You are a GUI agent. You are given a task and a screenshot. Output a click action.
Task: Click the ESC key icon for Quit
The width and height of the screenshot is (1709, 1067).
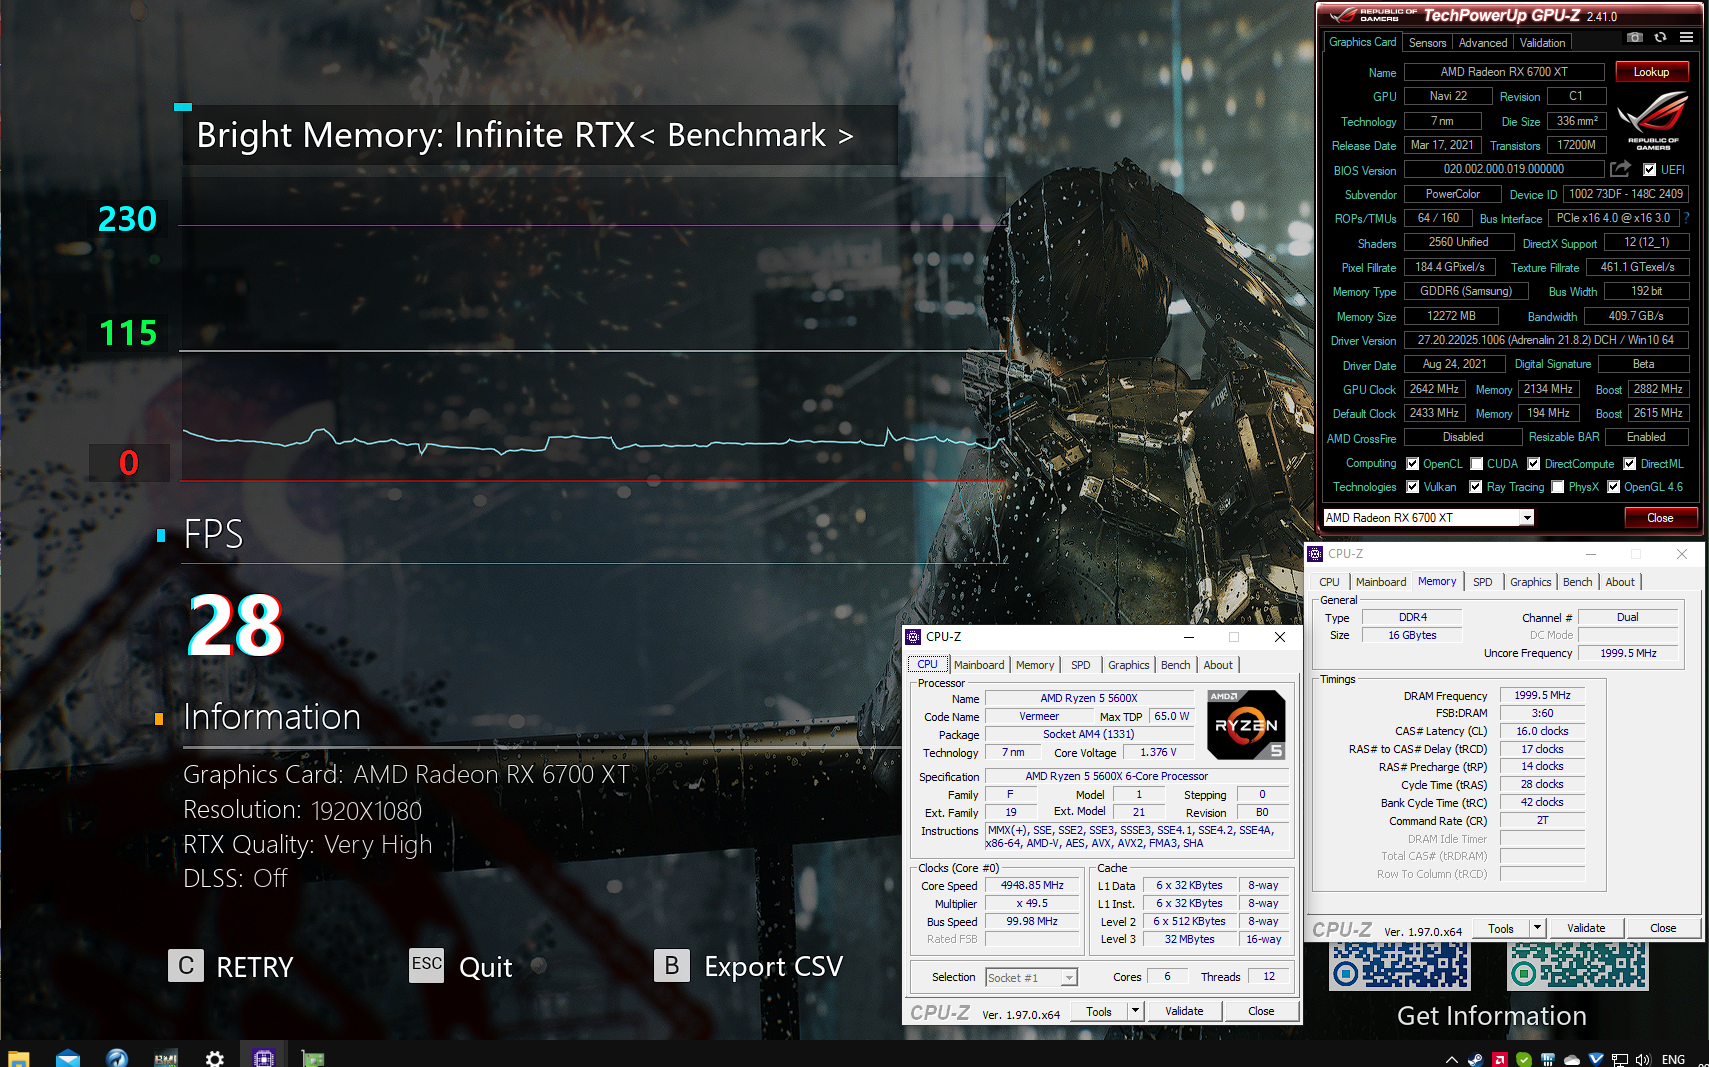pyautogui.click(x=427, y=965)
